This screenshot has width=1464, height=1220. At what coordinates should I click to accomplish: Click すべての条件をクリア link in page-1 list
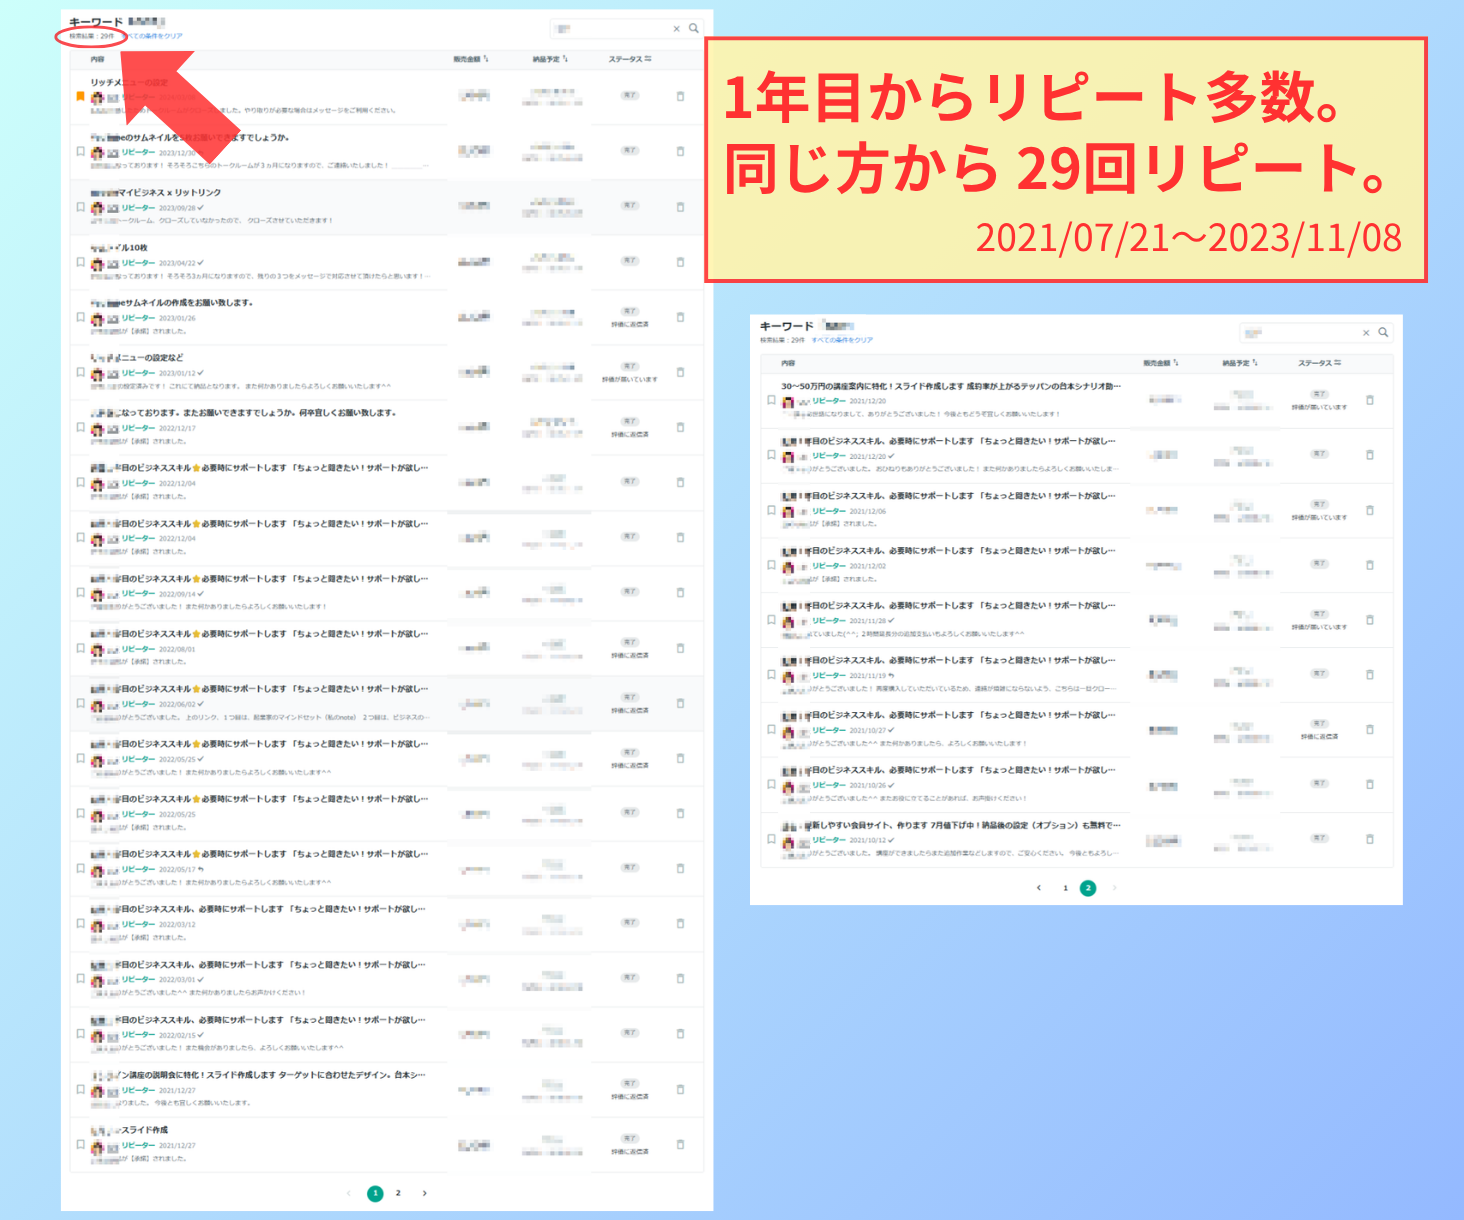152,36
